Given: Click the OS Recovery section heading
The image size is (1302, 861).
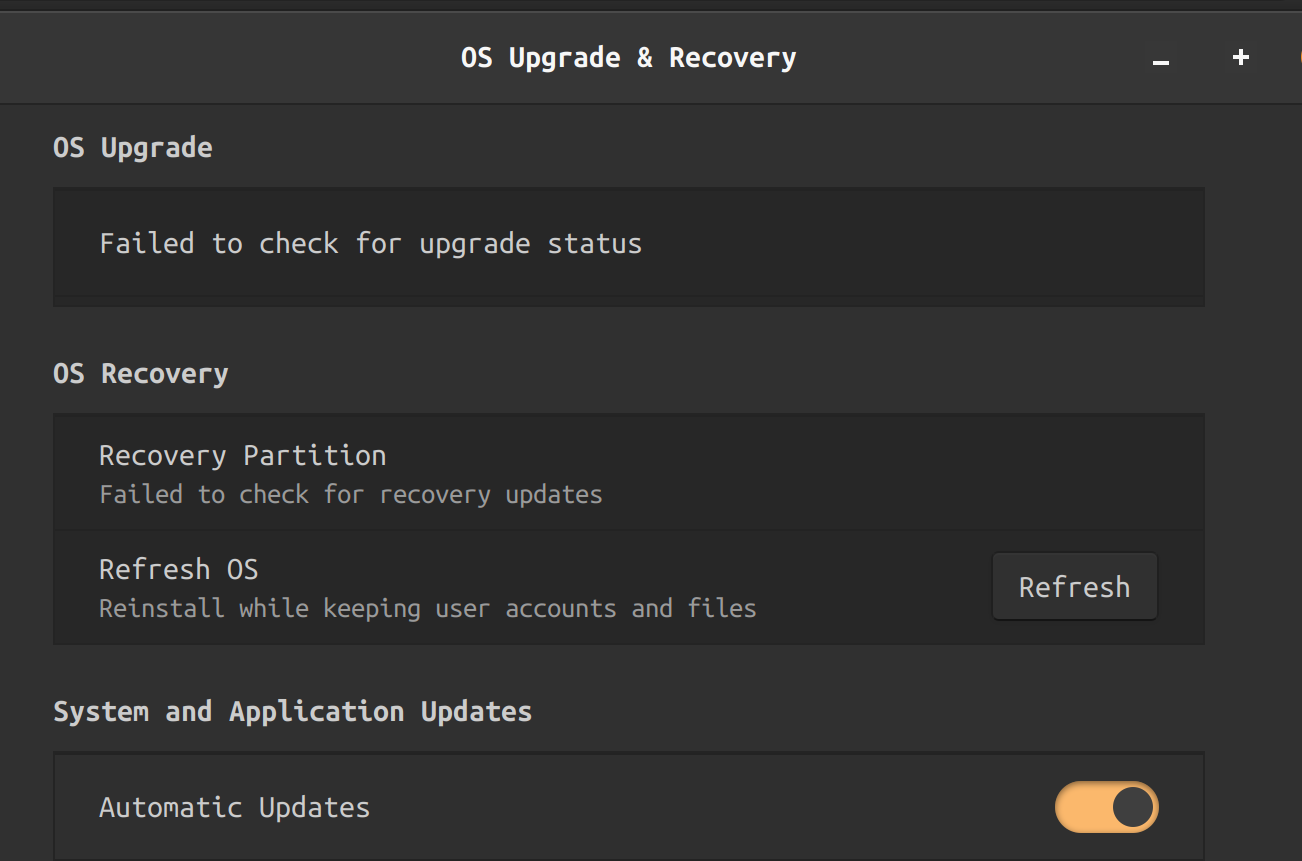Looking at the screenshot, I should [x=140, y=373].
